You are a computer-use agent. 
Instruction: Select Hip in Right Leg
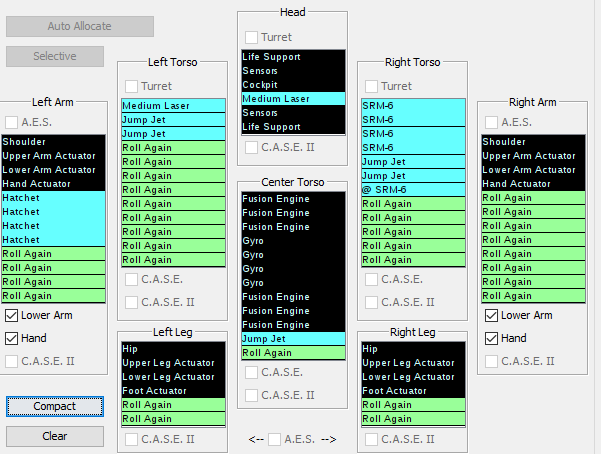[x=413, y=349]
